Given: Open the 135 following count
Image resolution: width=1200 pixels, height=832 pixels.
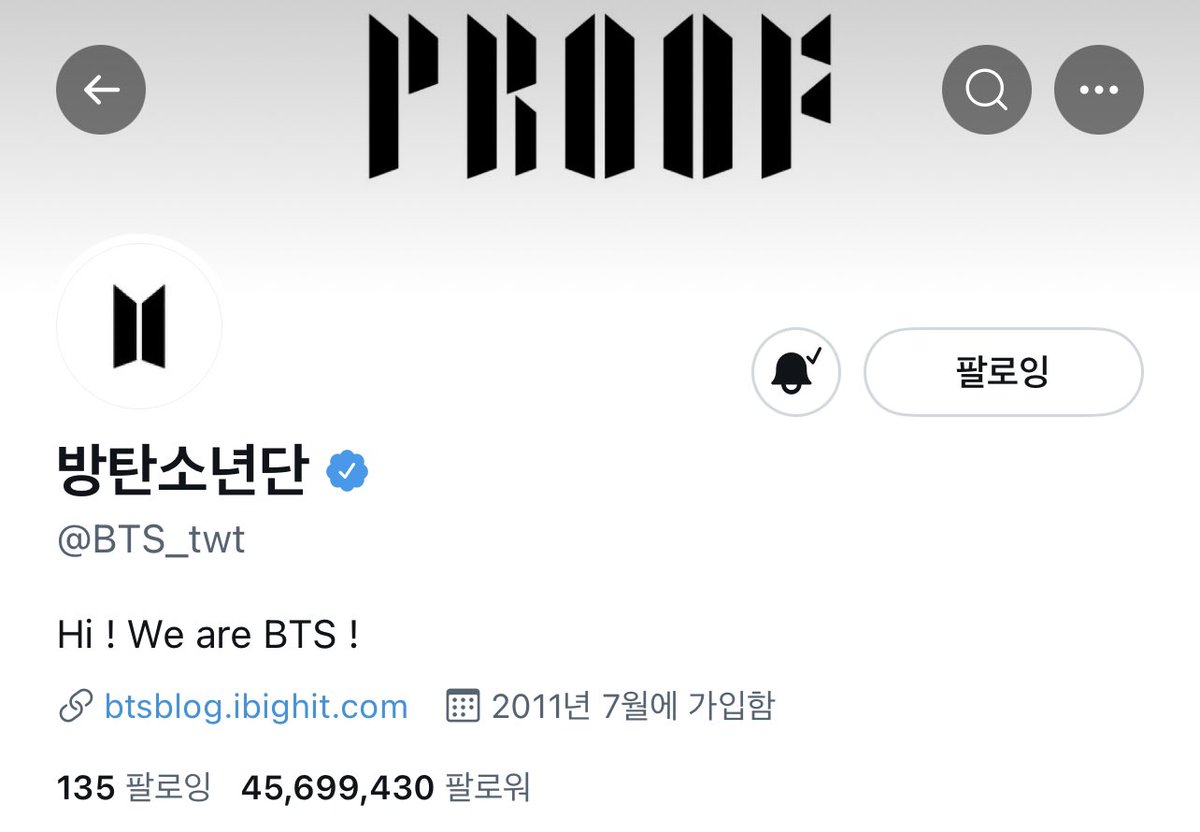Looking at the screenshot, I should pos(87,788).
